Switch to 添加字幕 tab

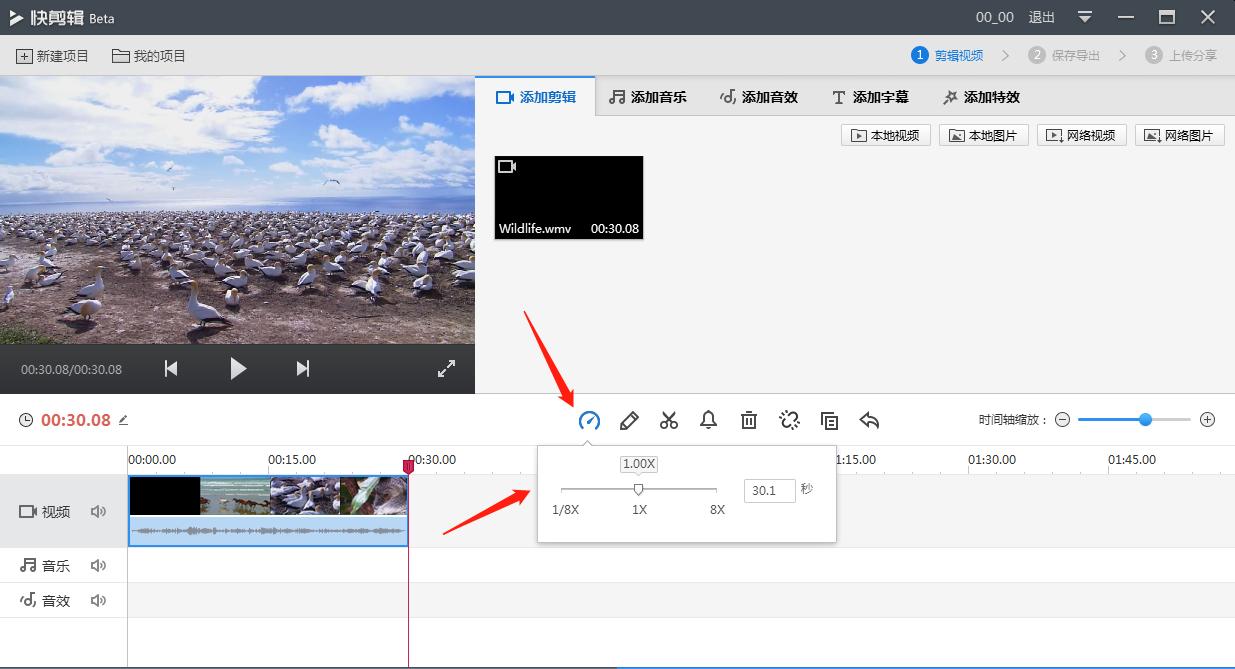click(x=870, y=97)
